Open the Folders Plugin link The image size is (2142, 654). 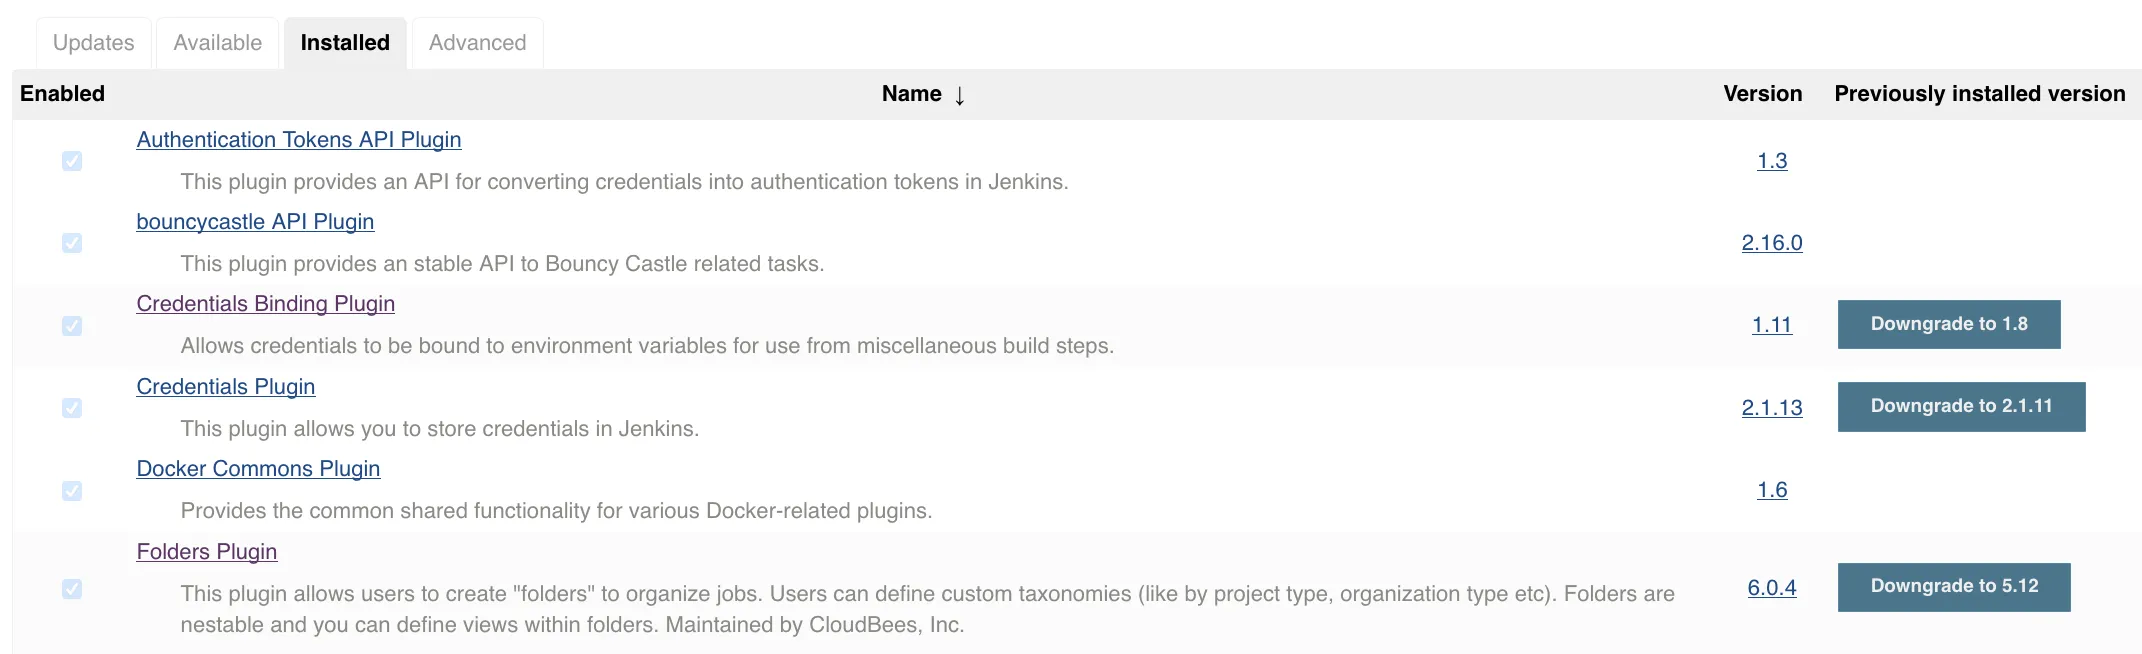tap(206, 552)
